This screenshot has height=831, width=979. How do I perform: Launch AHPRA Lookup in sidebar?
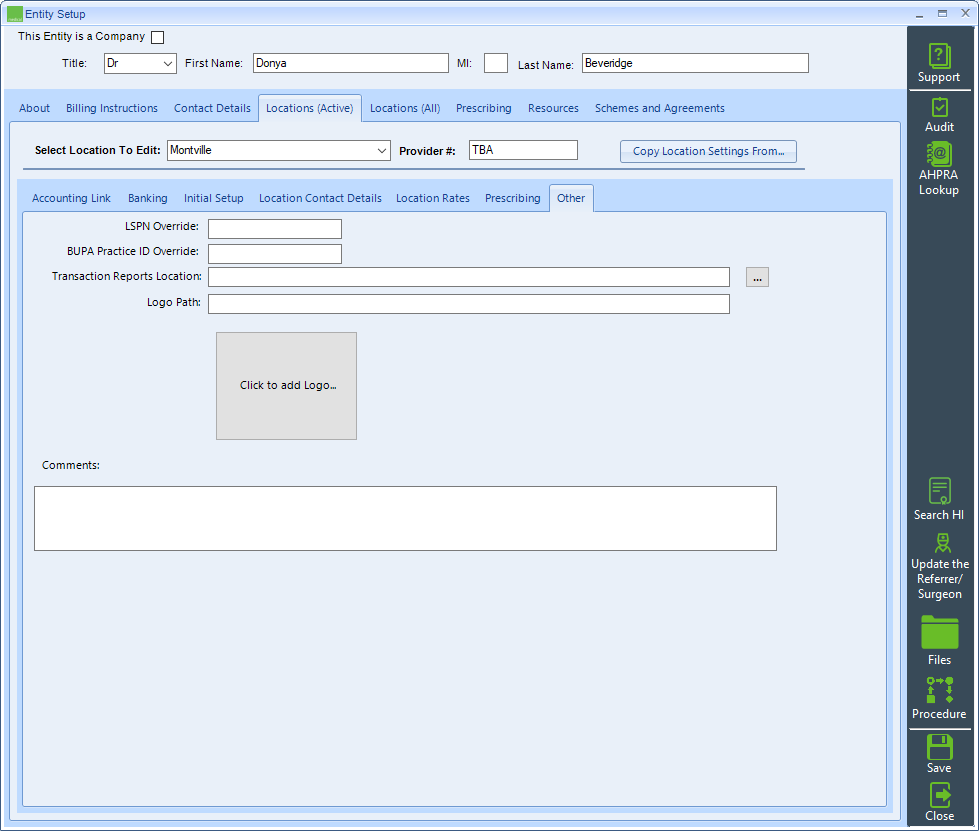pos(938,169)
